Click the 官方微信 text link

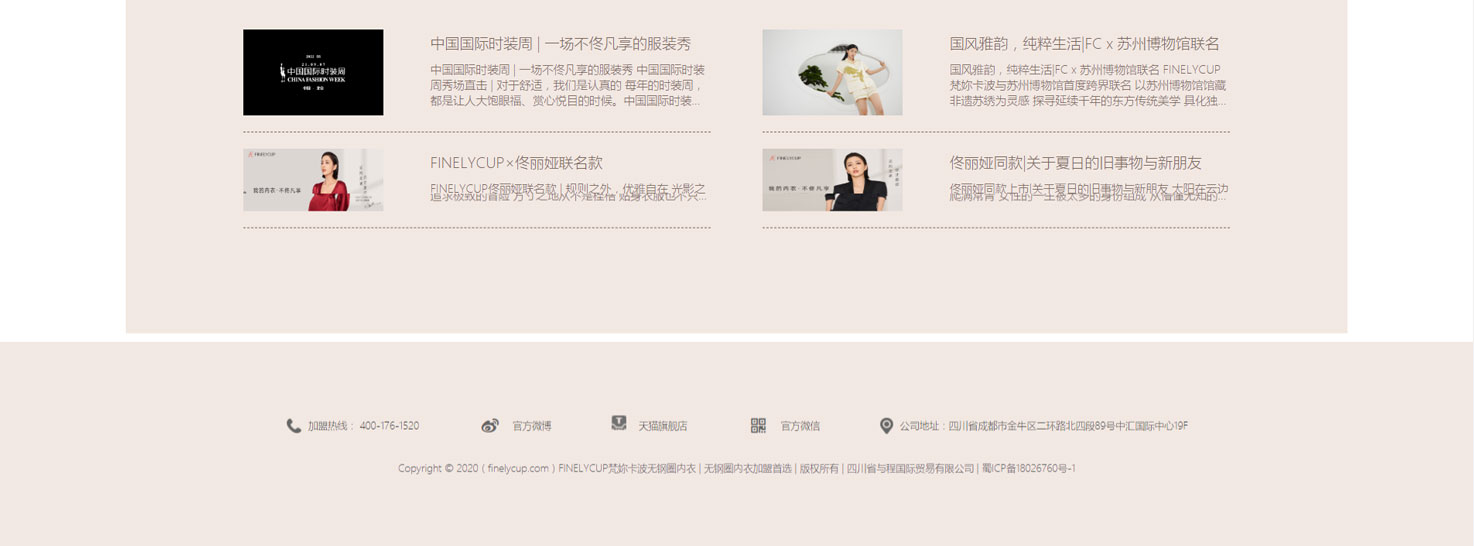click(800, 426)
